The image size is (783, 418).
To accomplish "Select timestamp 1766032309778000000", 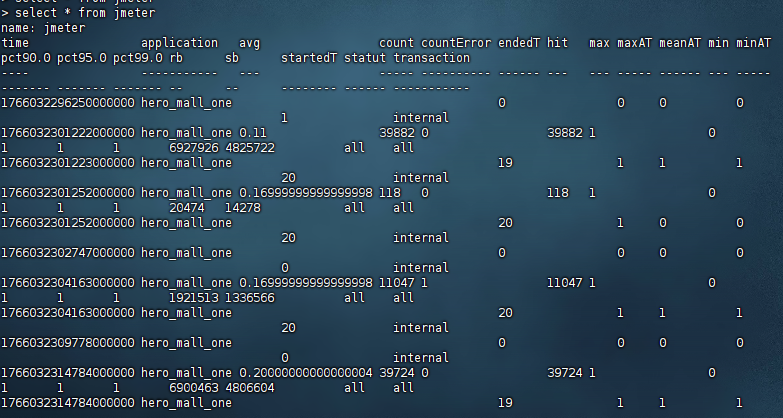I will pyautogui.click(x=67, y=343).
